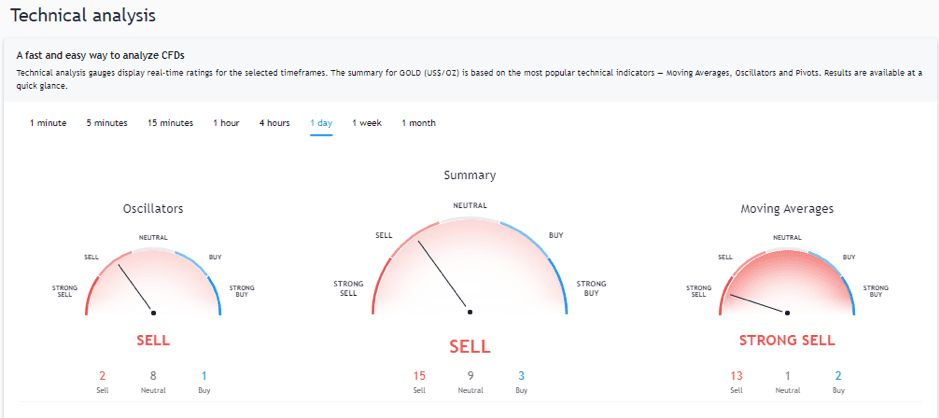939x418 pixels.
Task: Click the Summary sell count 15
Action: (419, 376)
